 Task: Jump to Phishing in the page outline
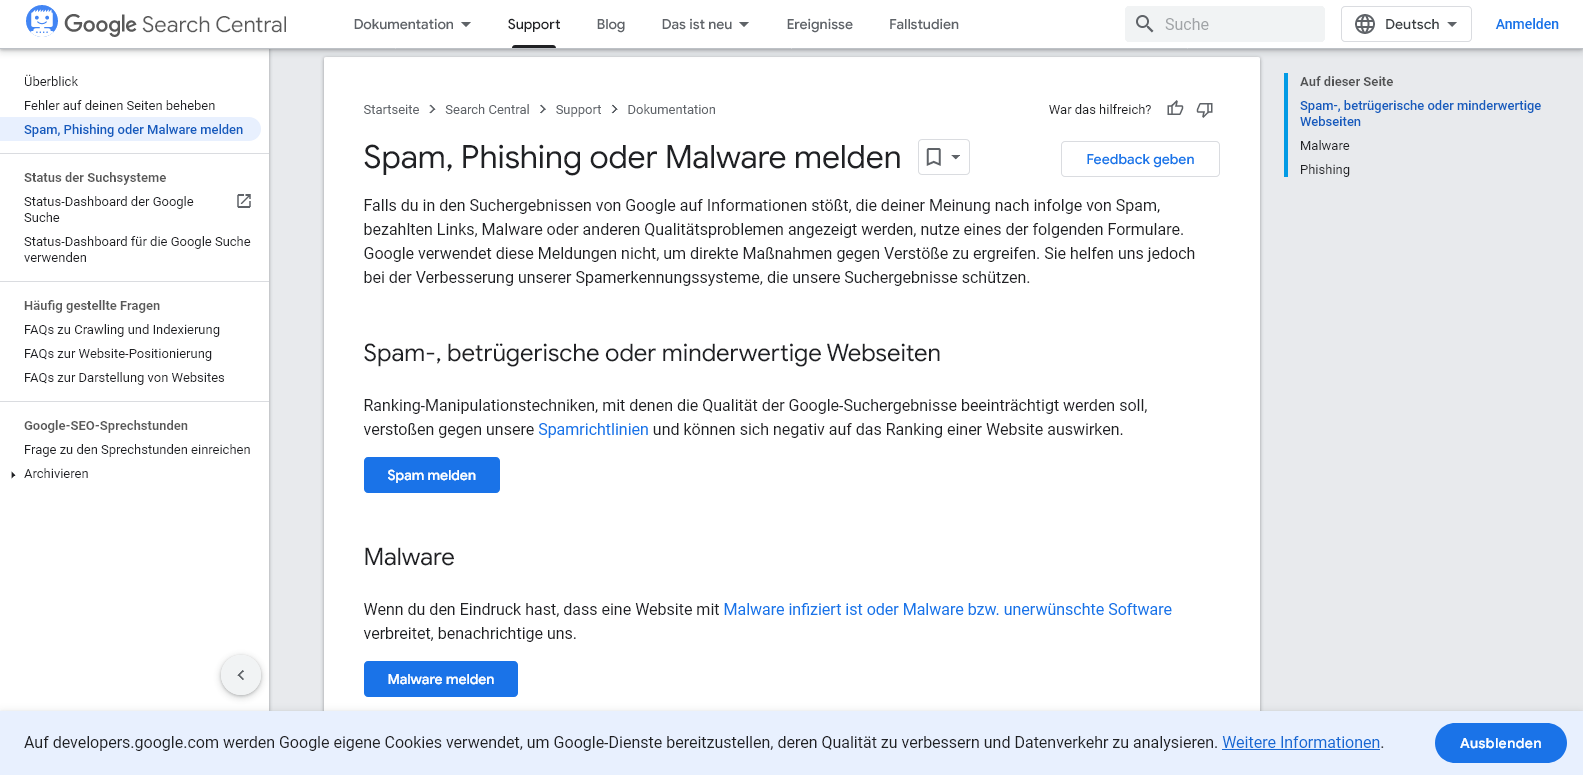[1325, 170]
